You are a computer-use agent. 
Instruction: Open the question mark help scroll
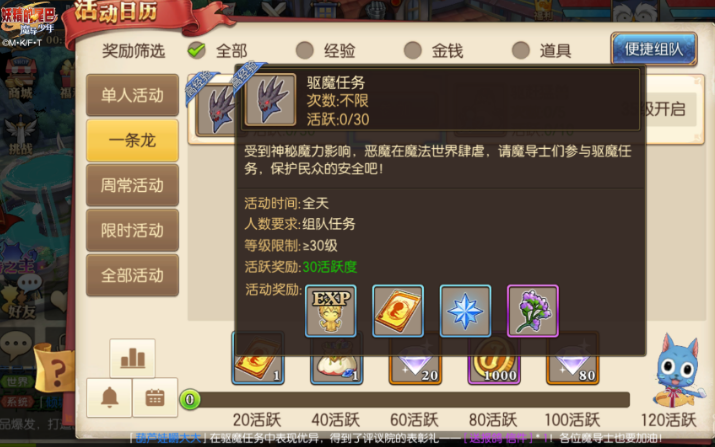pos(55,368)
